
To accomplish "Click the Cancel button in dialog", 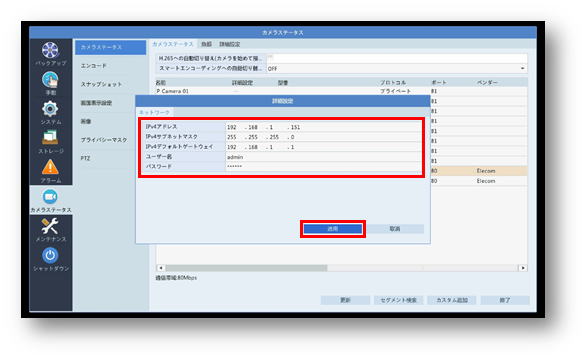I will tap(395, 229).
